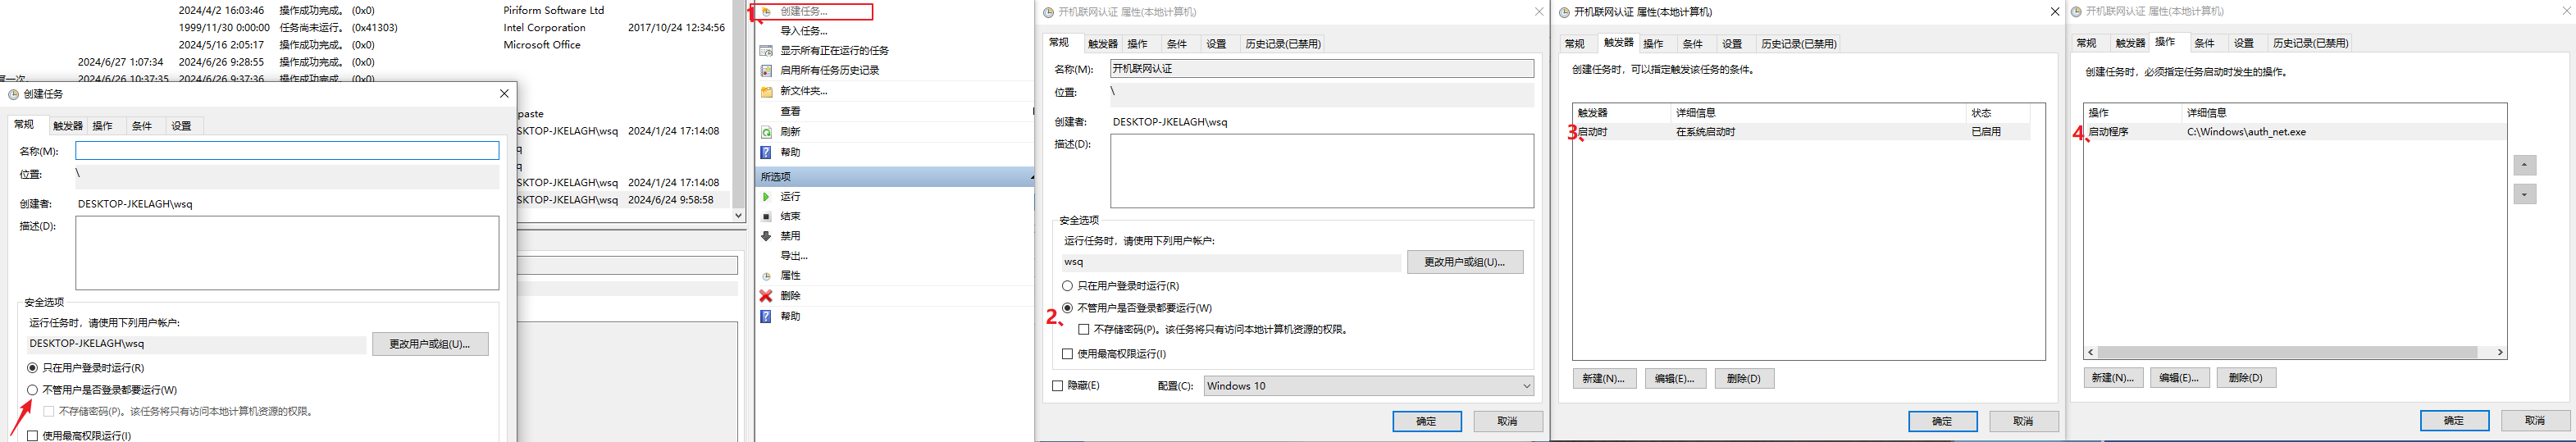Click the 帮助 icon listed under 刷新
This screenshot has width=2576, height=442.
click(x=767, y=152)
